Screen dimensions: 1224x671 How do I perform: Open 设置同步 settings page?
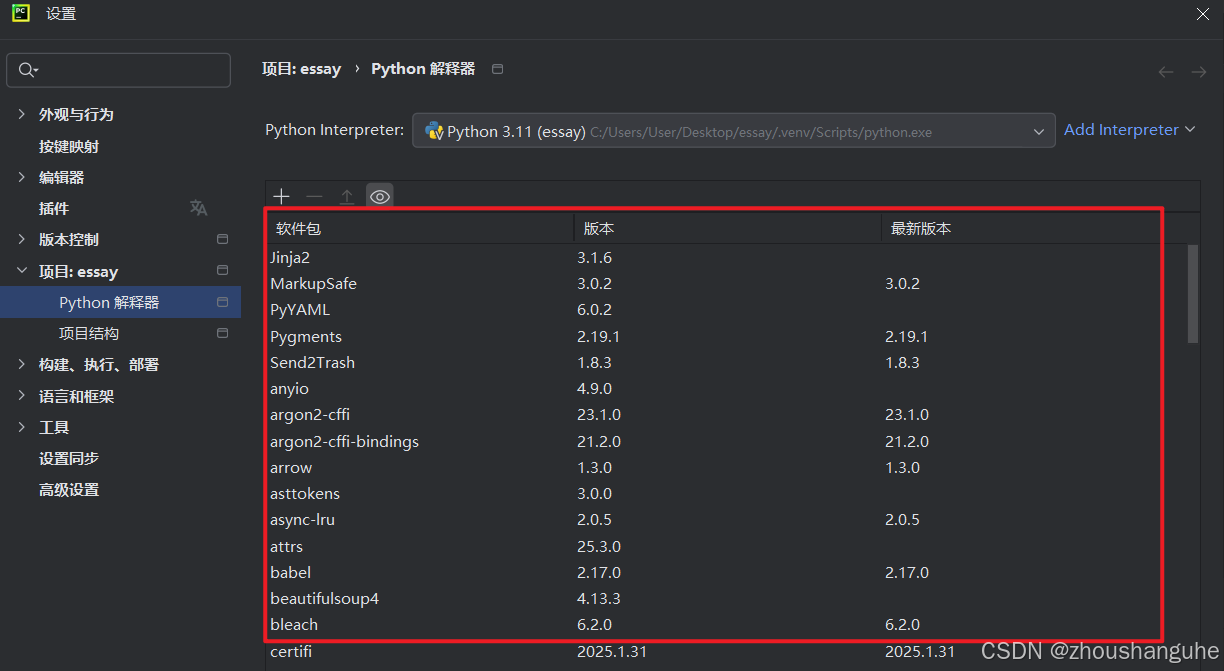pyautogui.click(x=69, y=458)
